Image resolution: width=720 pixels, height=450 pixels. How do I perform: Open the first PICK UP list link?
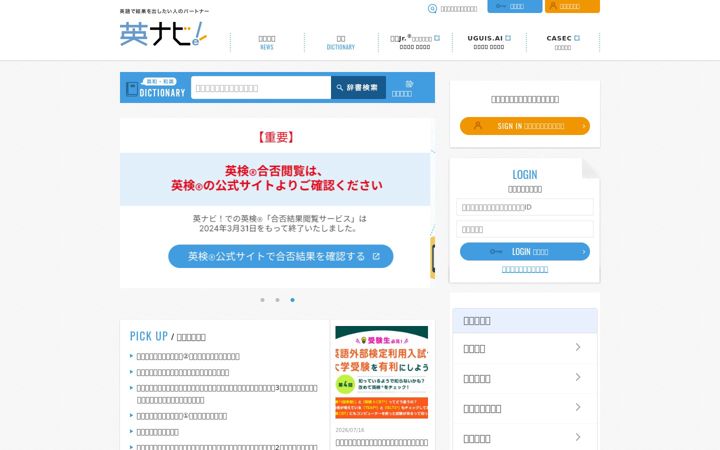(188, 356)
